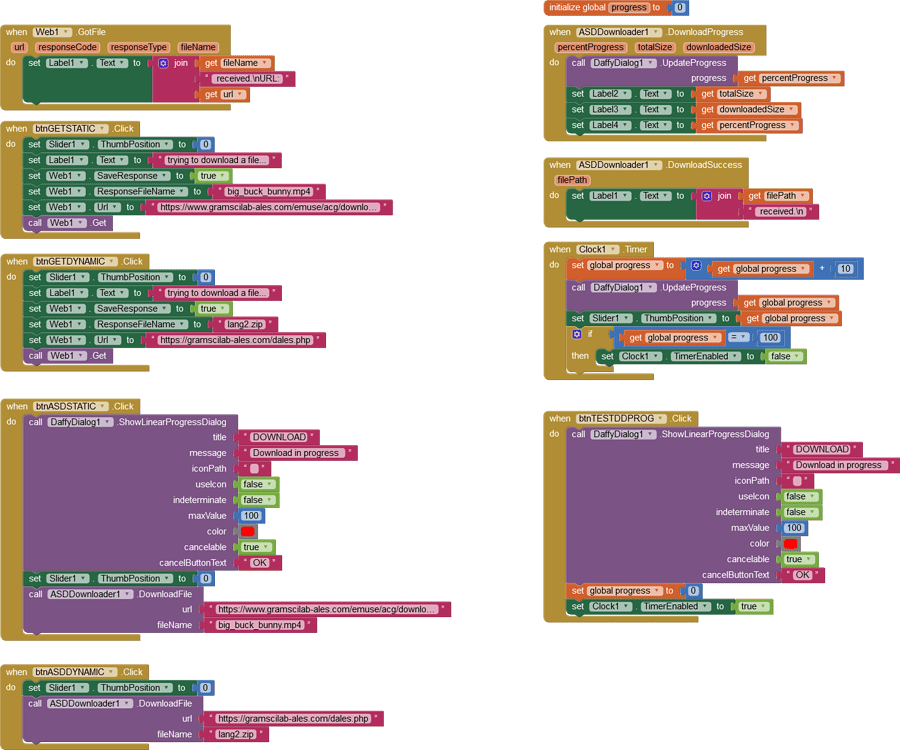Edit dales.php URL text in btnASDDYNAMIC.Click
This screenshot has height=750, width=900.
coord(293,718)
